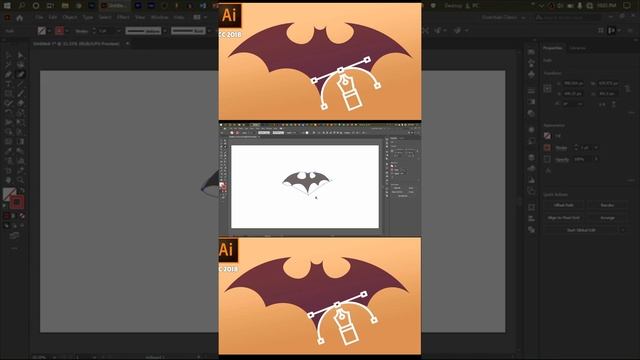Open the Windows Start menu

(x=7, y=6)
